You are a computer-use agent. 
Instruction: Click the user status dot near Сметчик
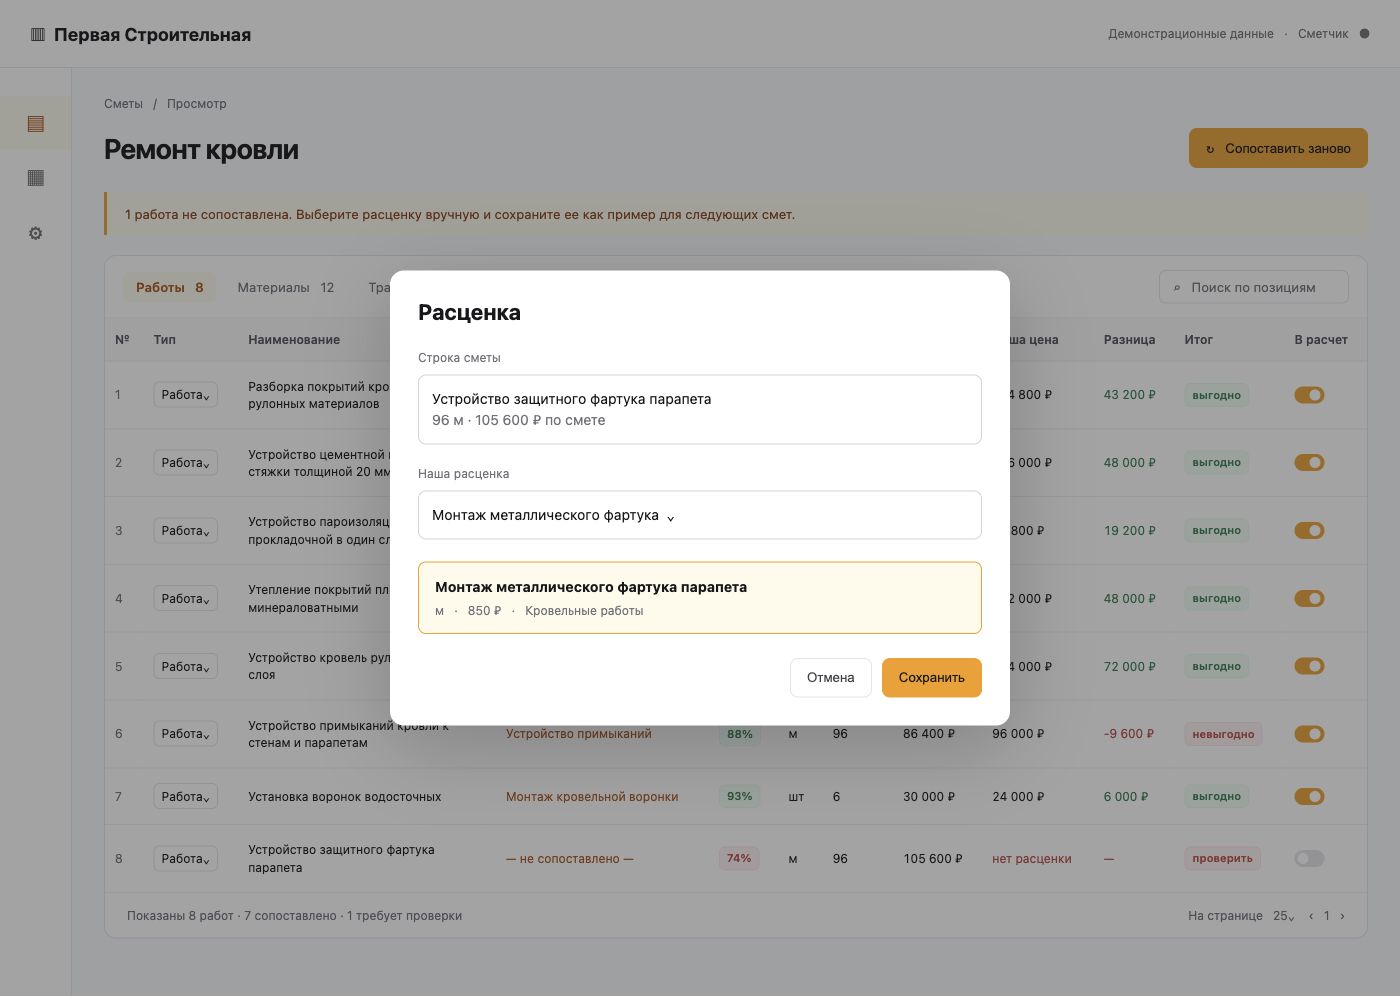(1364, 34)
